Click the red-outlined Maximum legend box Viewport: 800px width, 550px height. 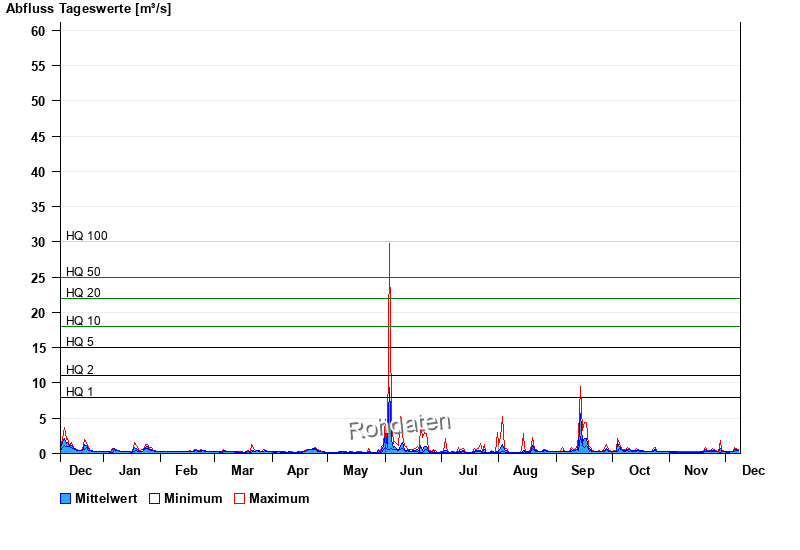pos(239,498)
